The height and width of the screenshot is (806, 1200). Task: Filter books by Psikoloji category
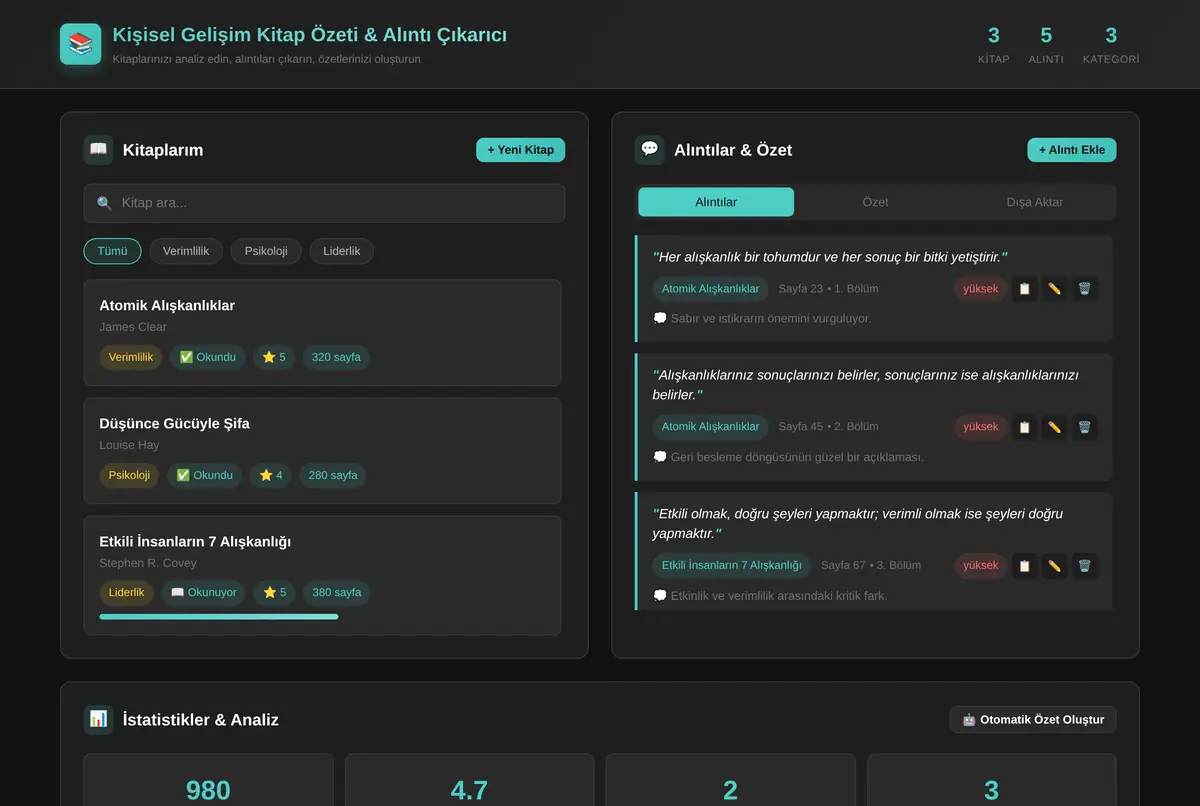266,251
